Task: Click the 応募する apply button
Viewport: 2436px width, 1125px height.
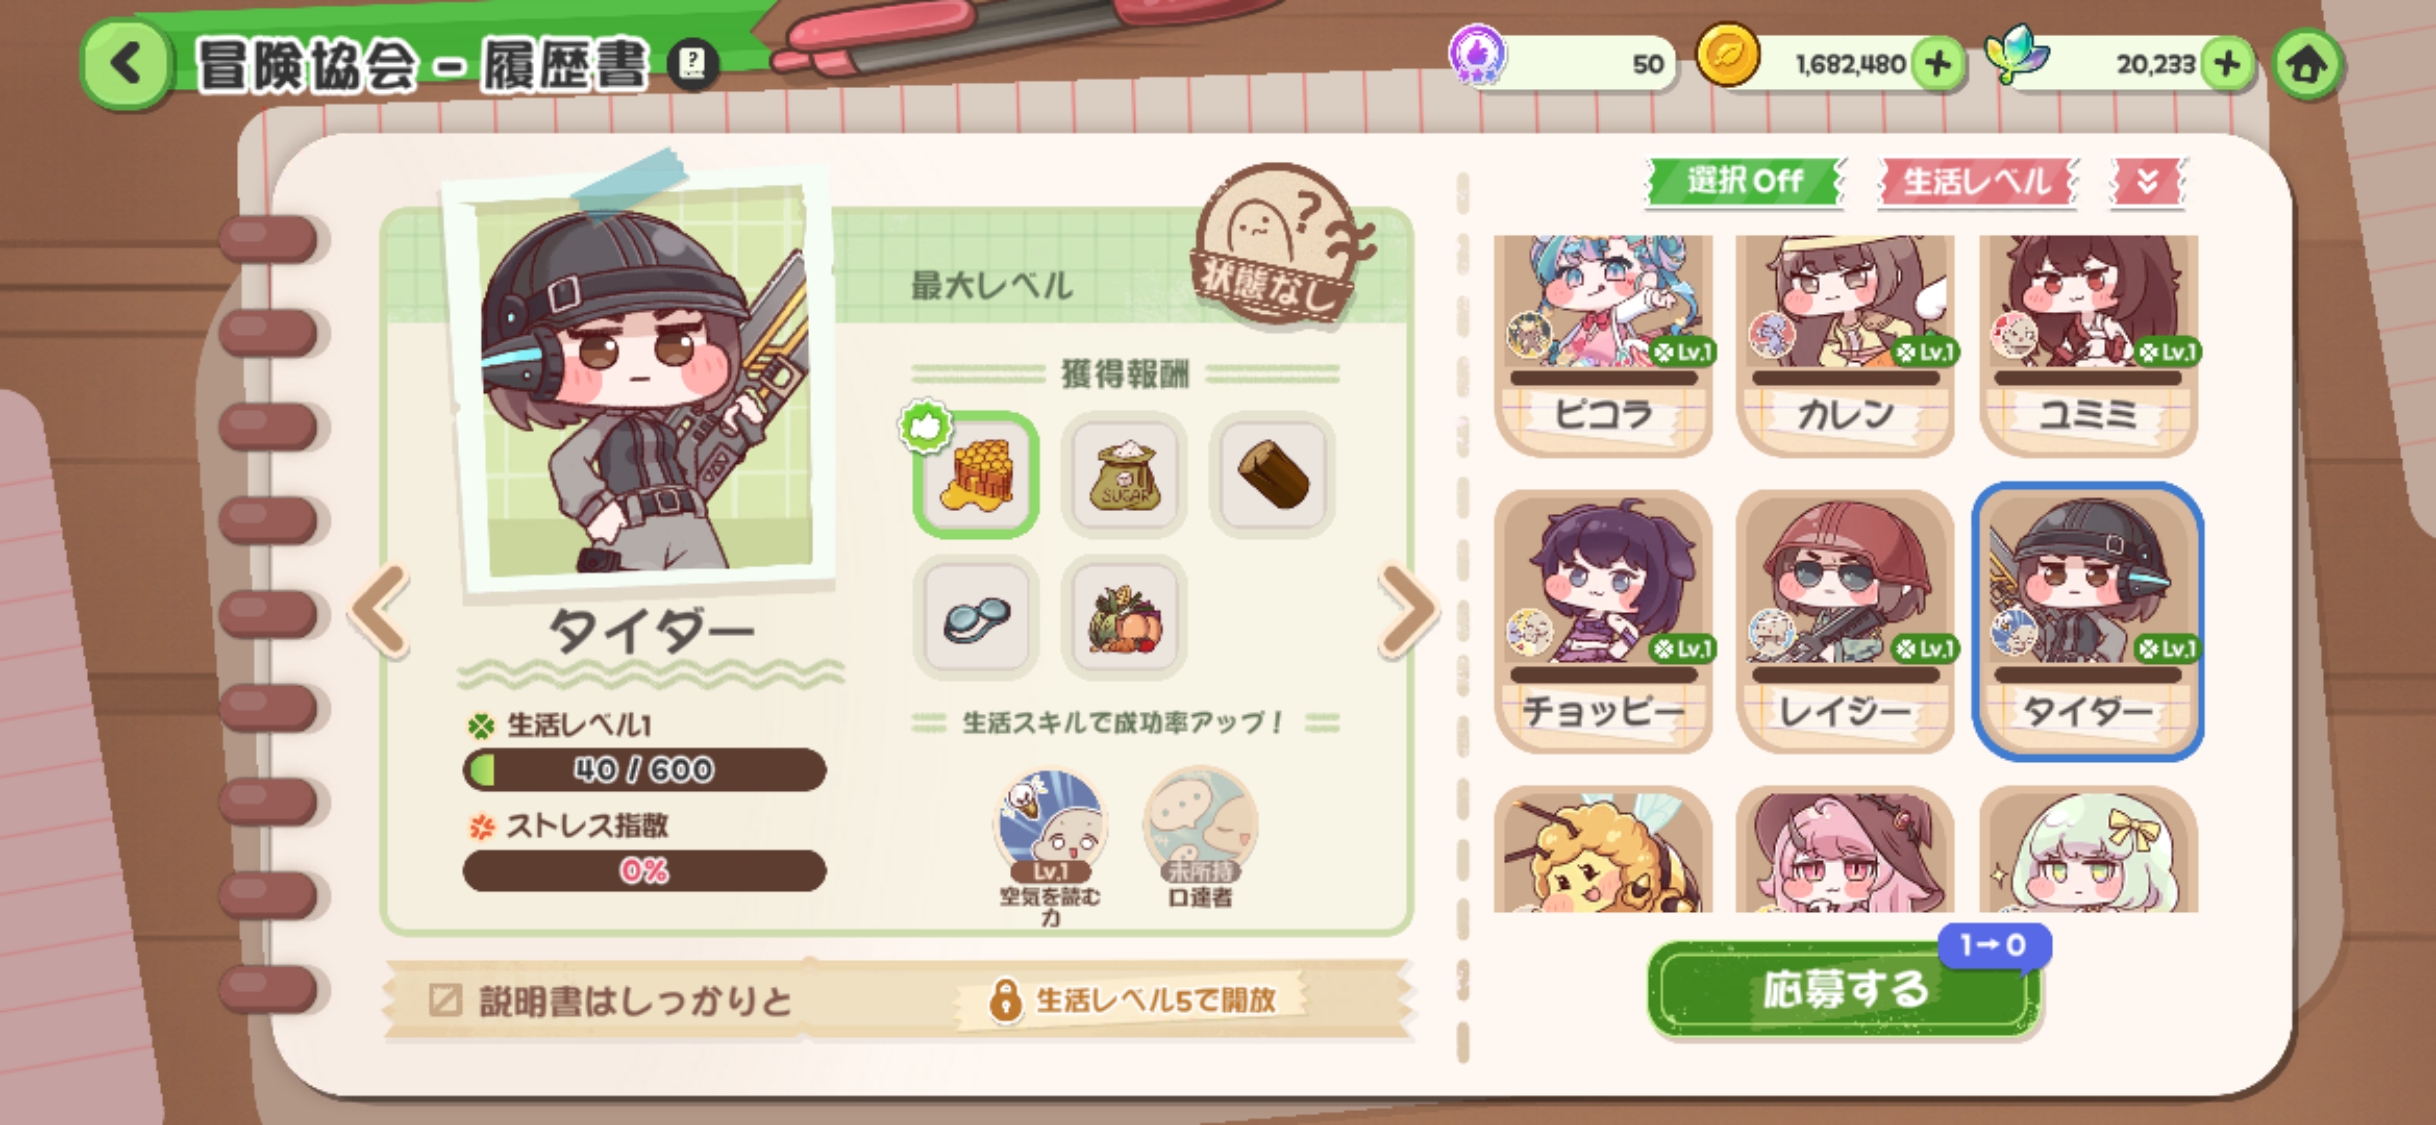Action: coord(1845,989)
